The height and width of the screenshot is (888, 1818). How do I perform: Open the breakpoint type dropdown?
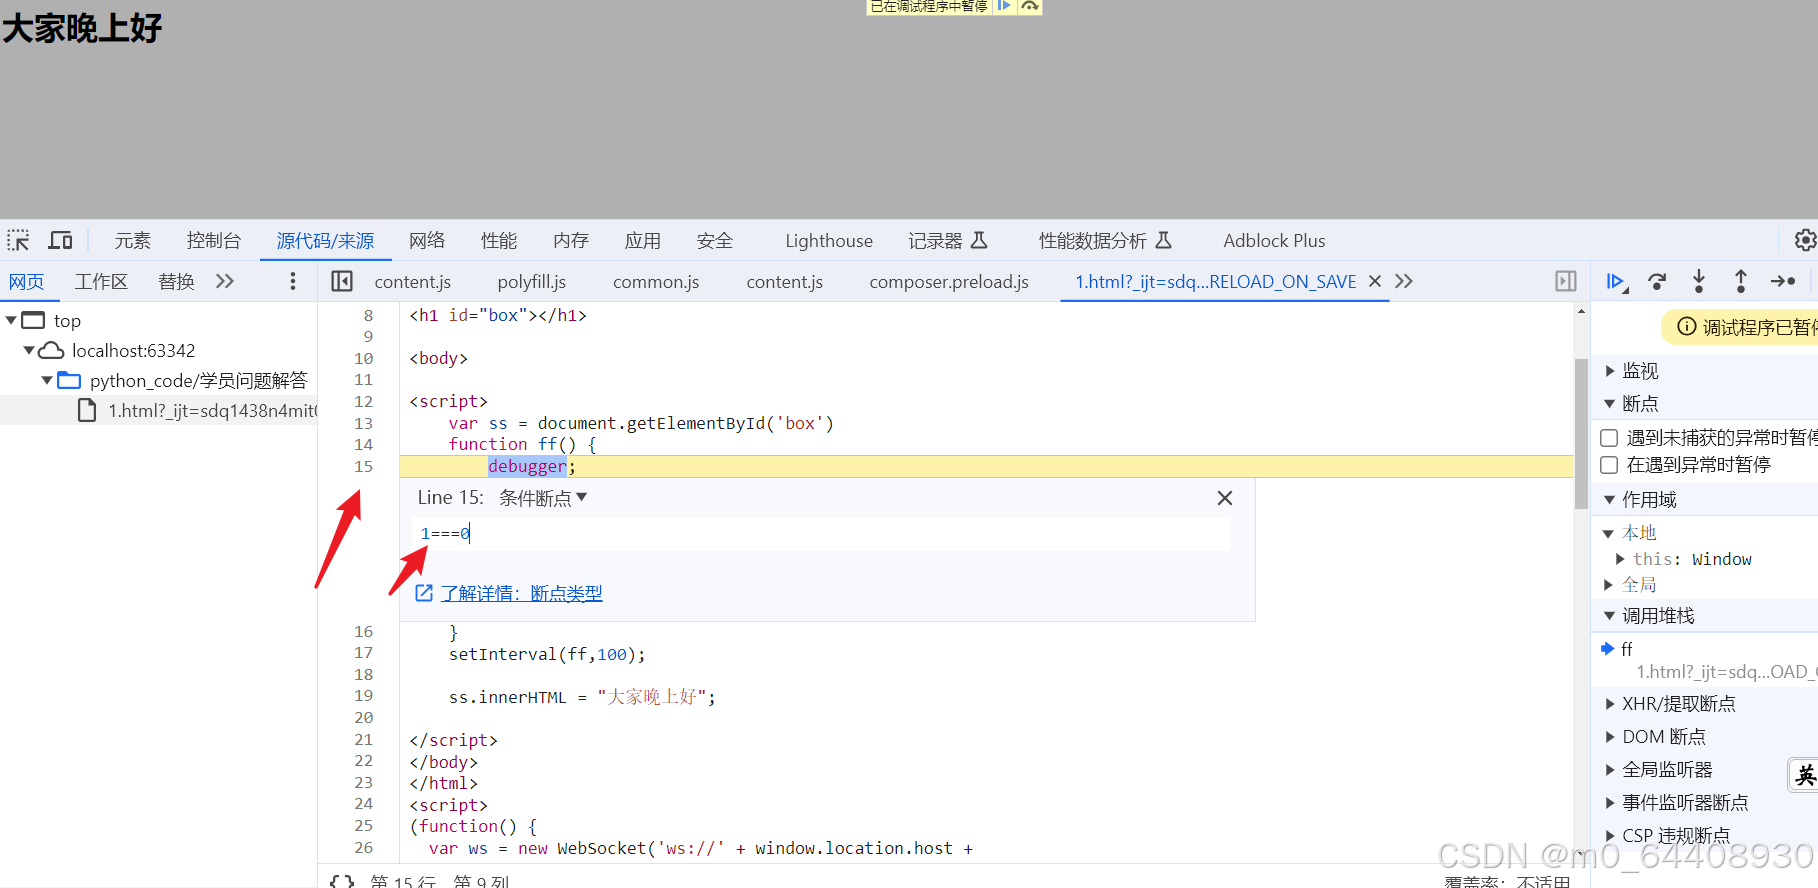point(543,498)
